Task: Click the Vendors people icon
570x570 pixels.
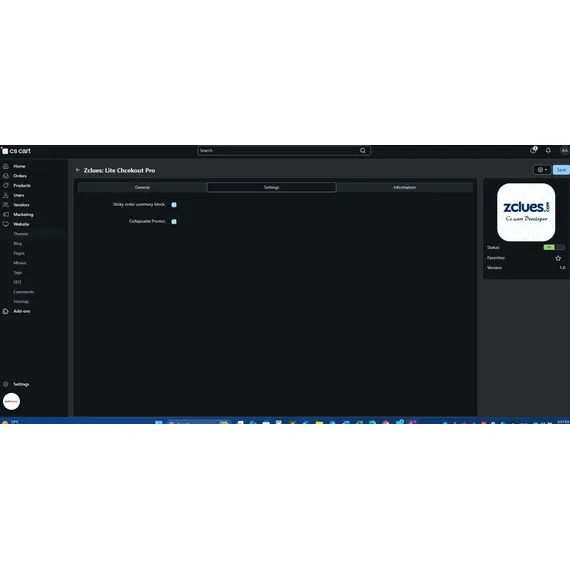Action: pyautogui.click(x=6, y=205)
